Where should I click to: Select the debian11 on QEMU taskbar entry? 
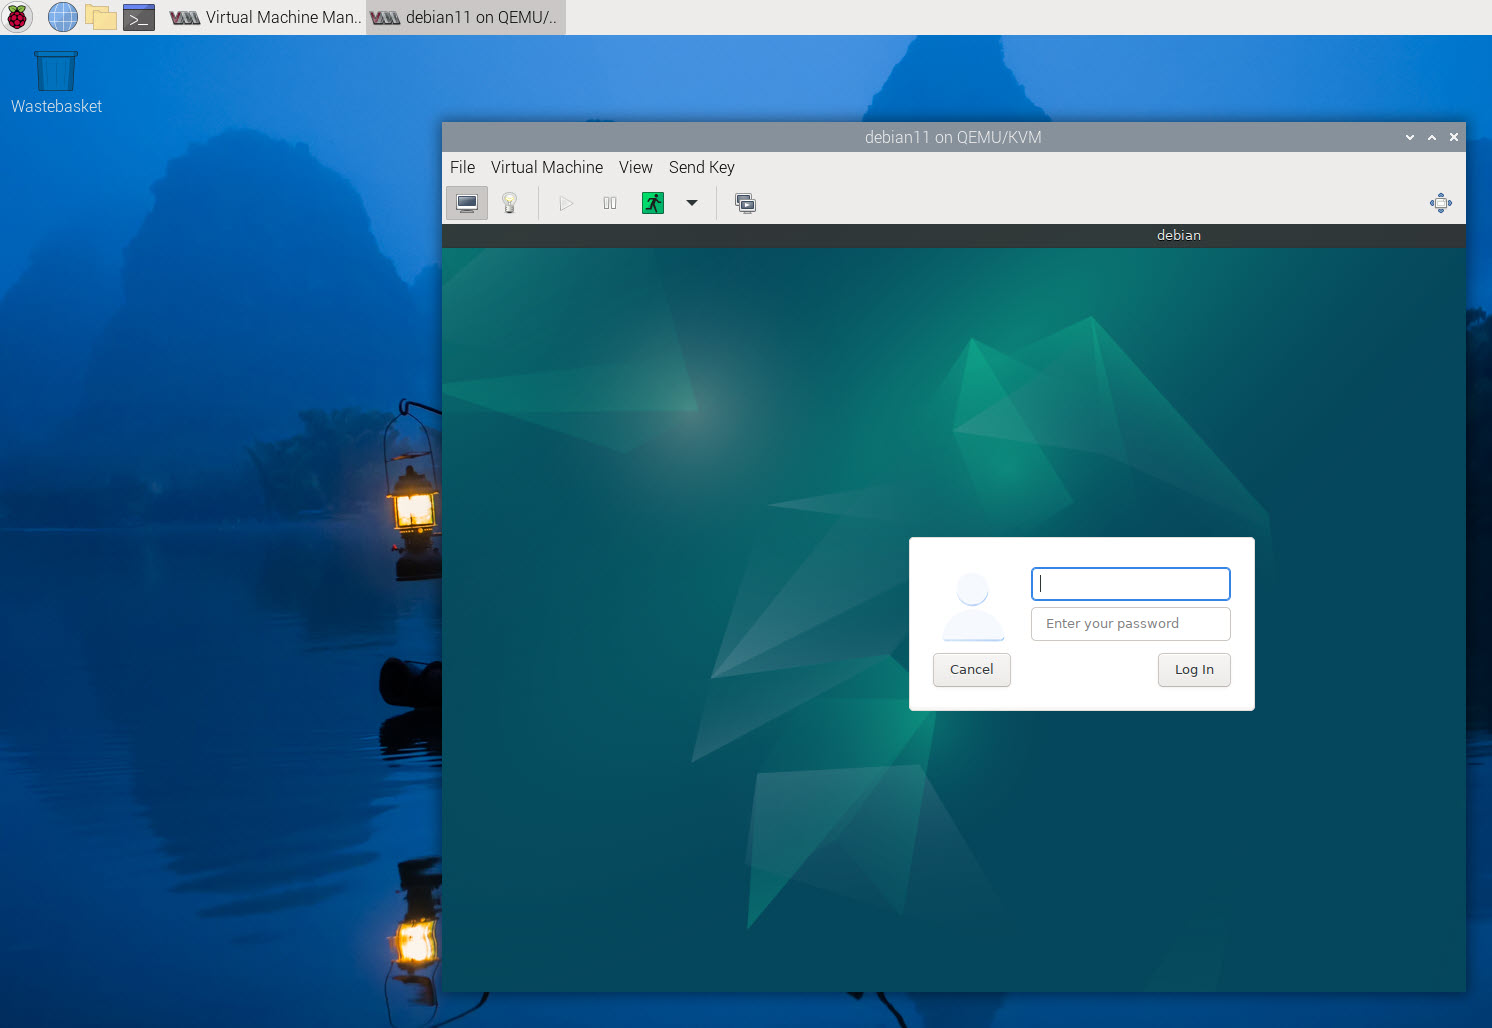coord(466,17)
